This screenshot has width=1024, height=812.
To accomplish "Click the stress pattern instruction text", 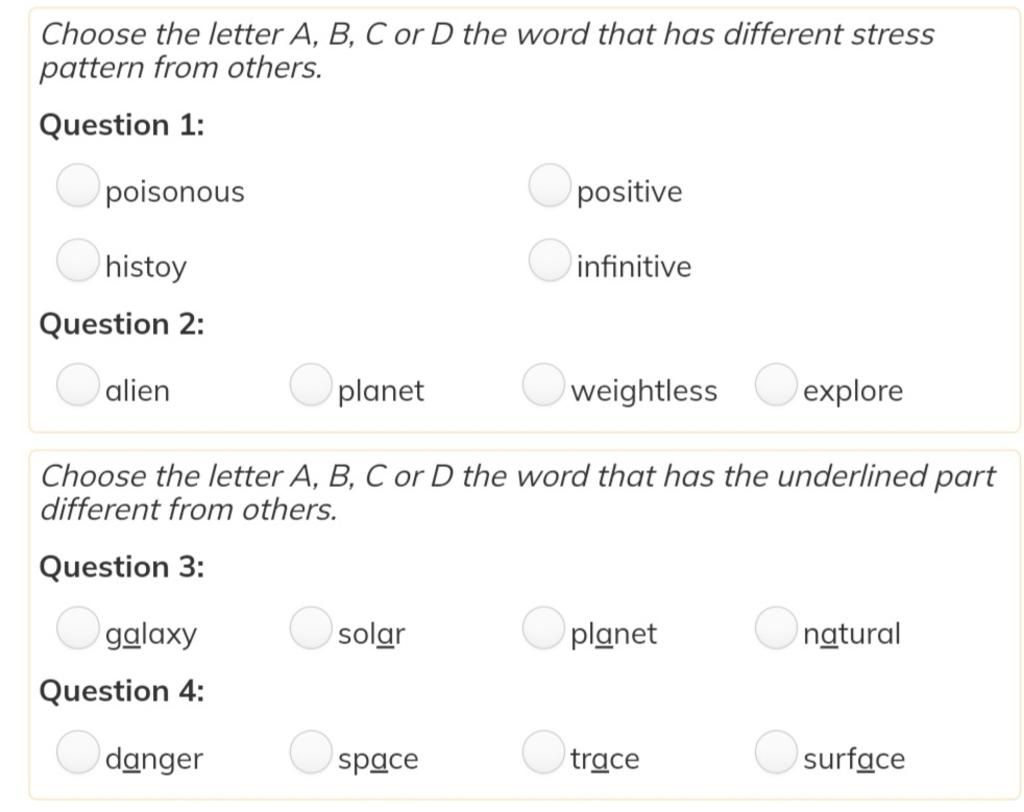I will click(487, 51).
